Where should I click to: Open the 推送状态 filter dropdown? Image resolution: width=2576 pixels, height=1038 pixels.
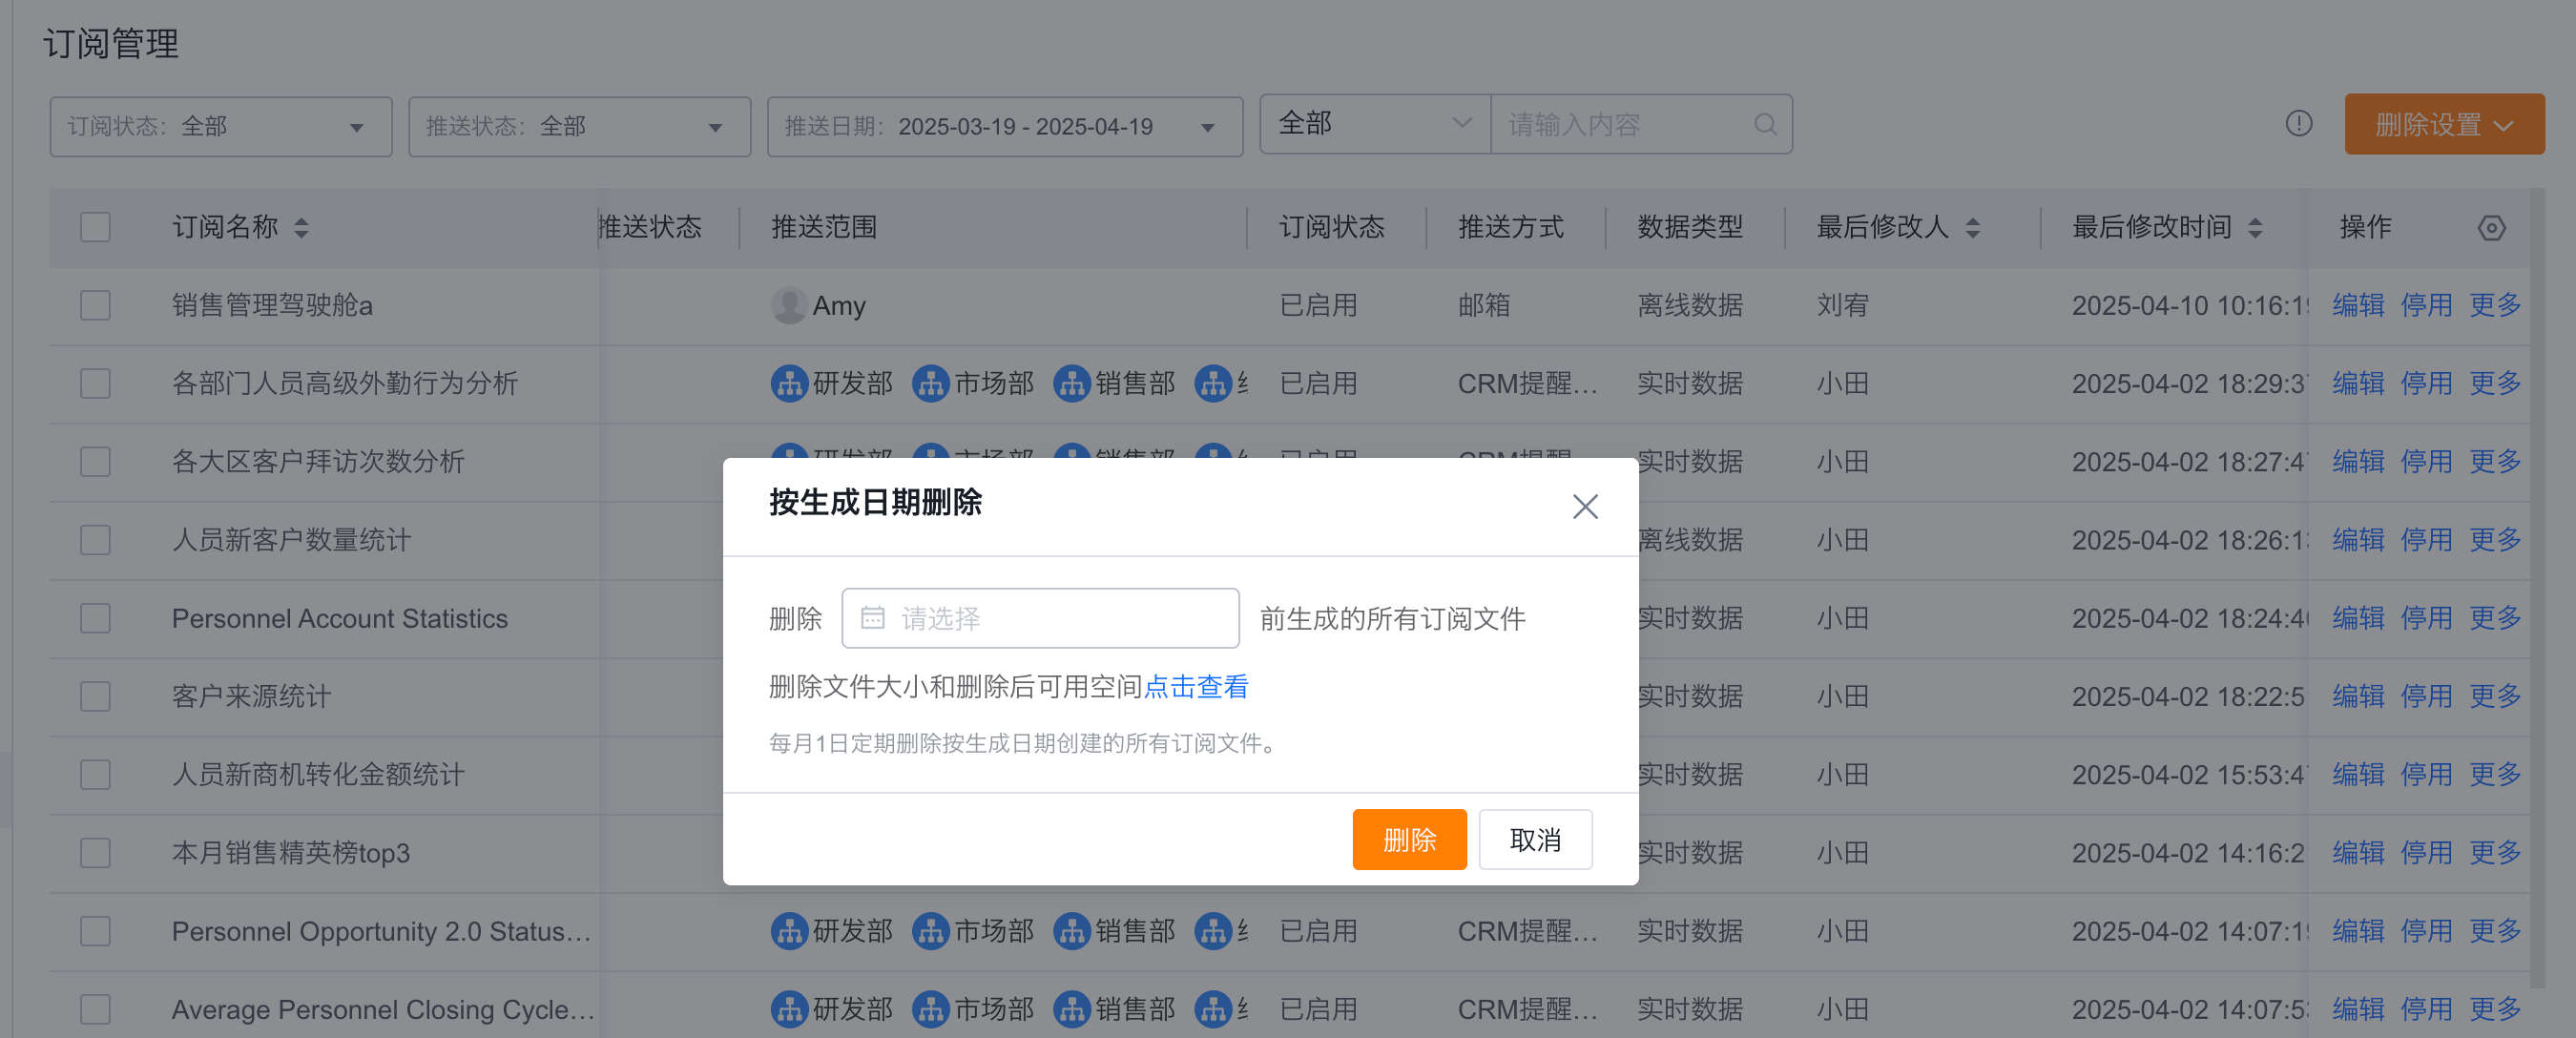tap(578, 127)
